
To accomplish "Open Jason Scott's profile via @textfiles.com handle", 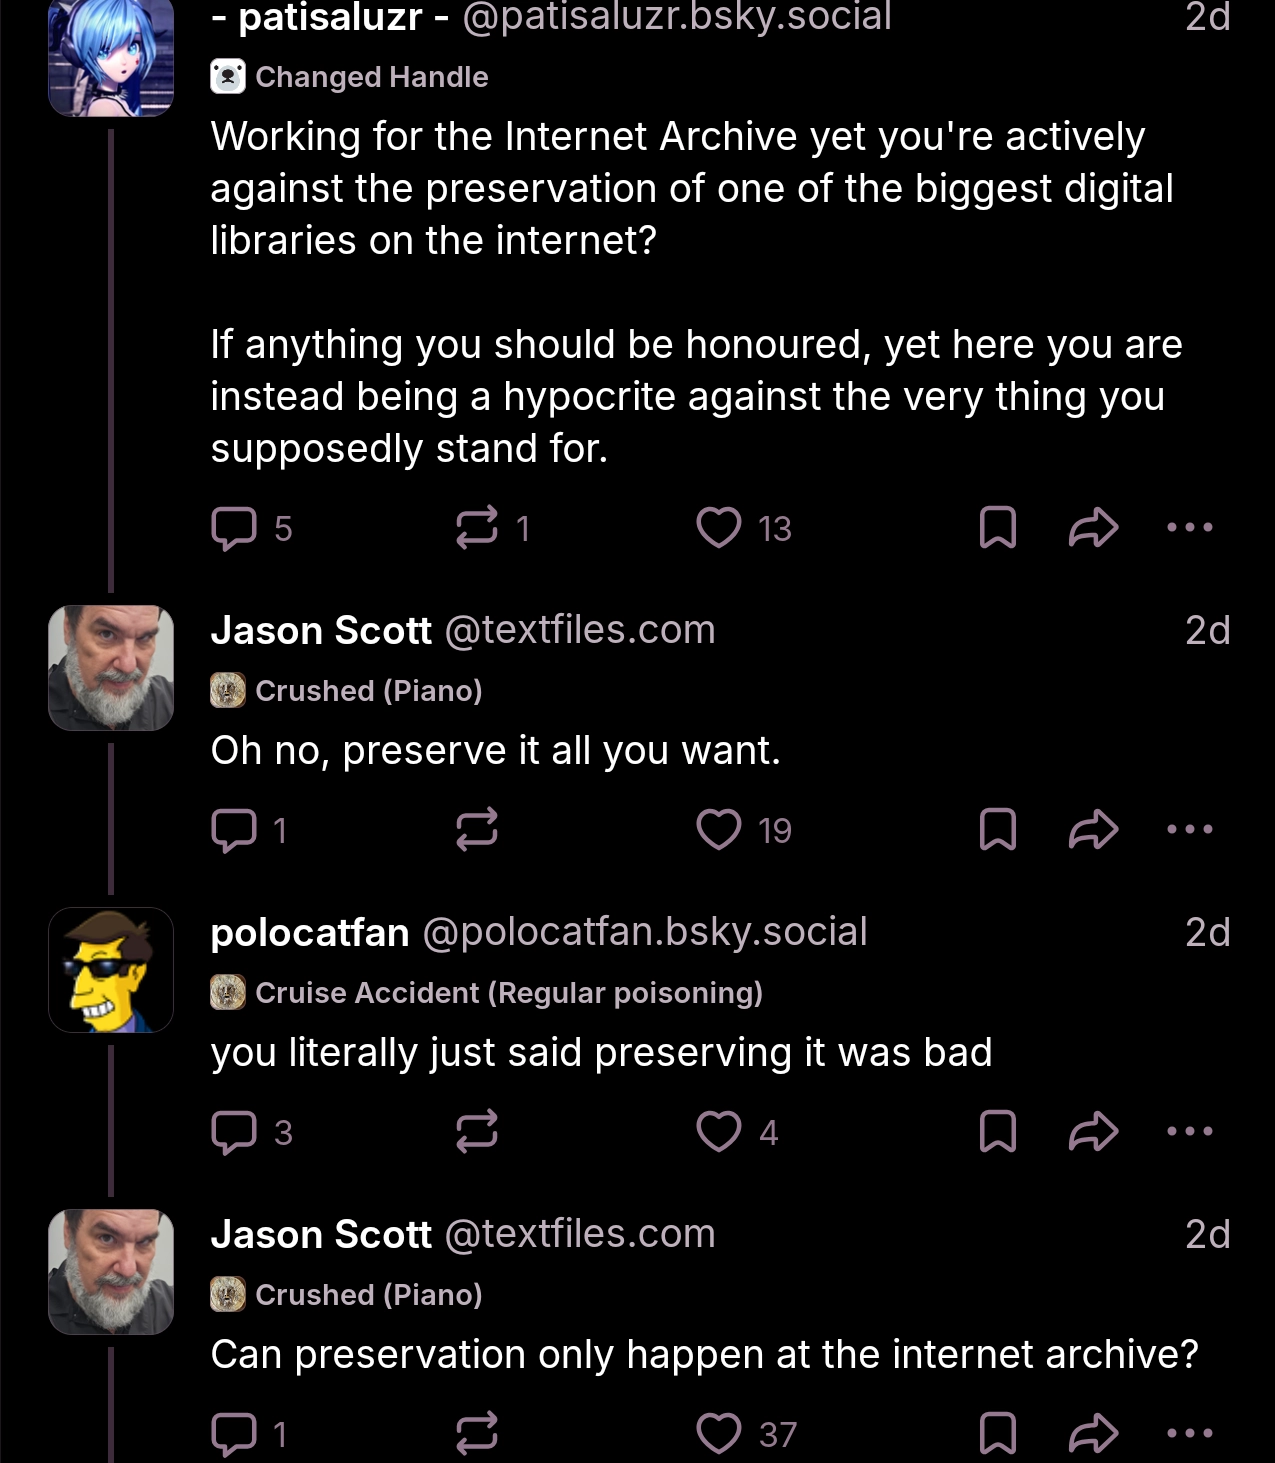I will tap(578, 630).
